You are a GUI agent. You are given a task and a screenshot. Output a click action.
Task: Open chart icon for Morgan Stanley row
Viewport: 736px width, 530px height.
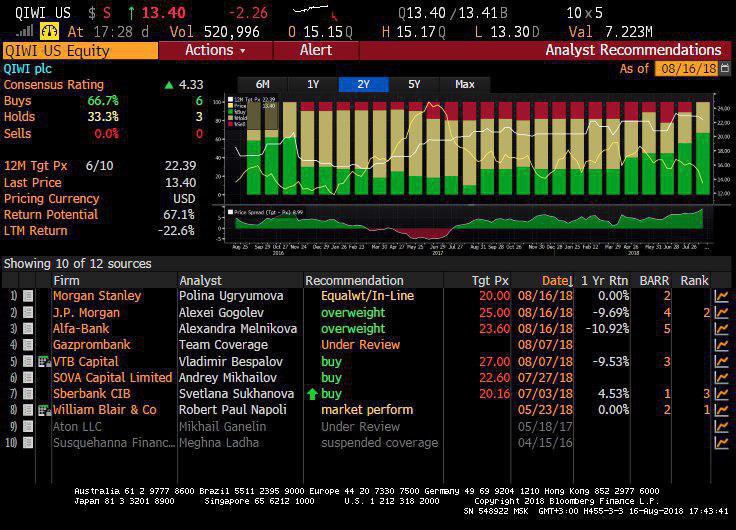pos(721,296)
